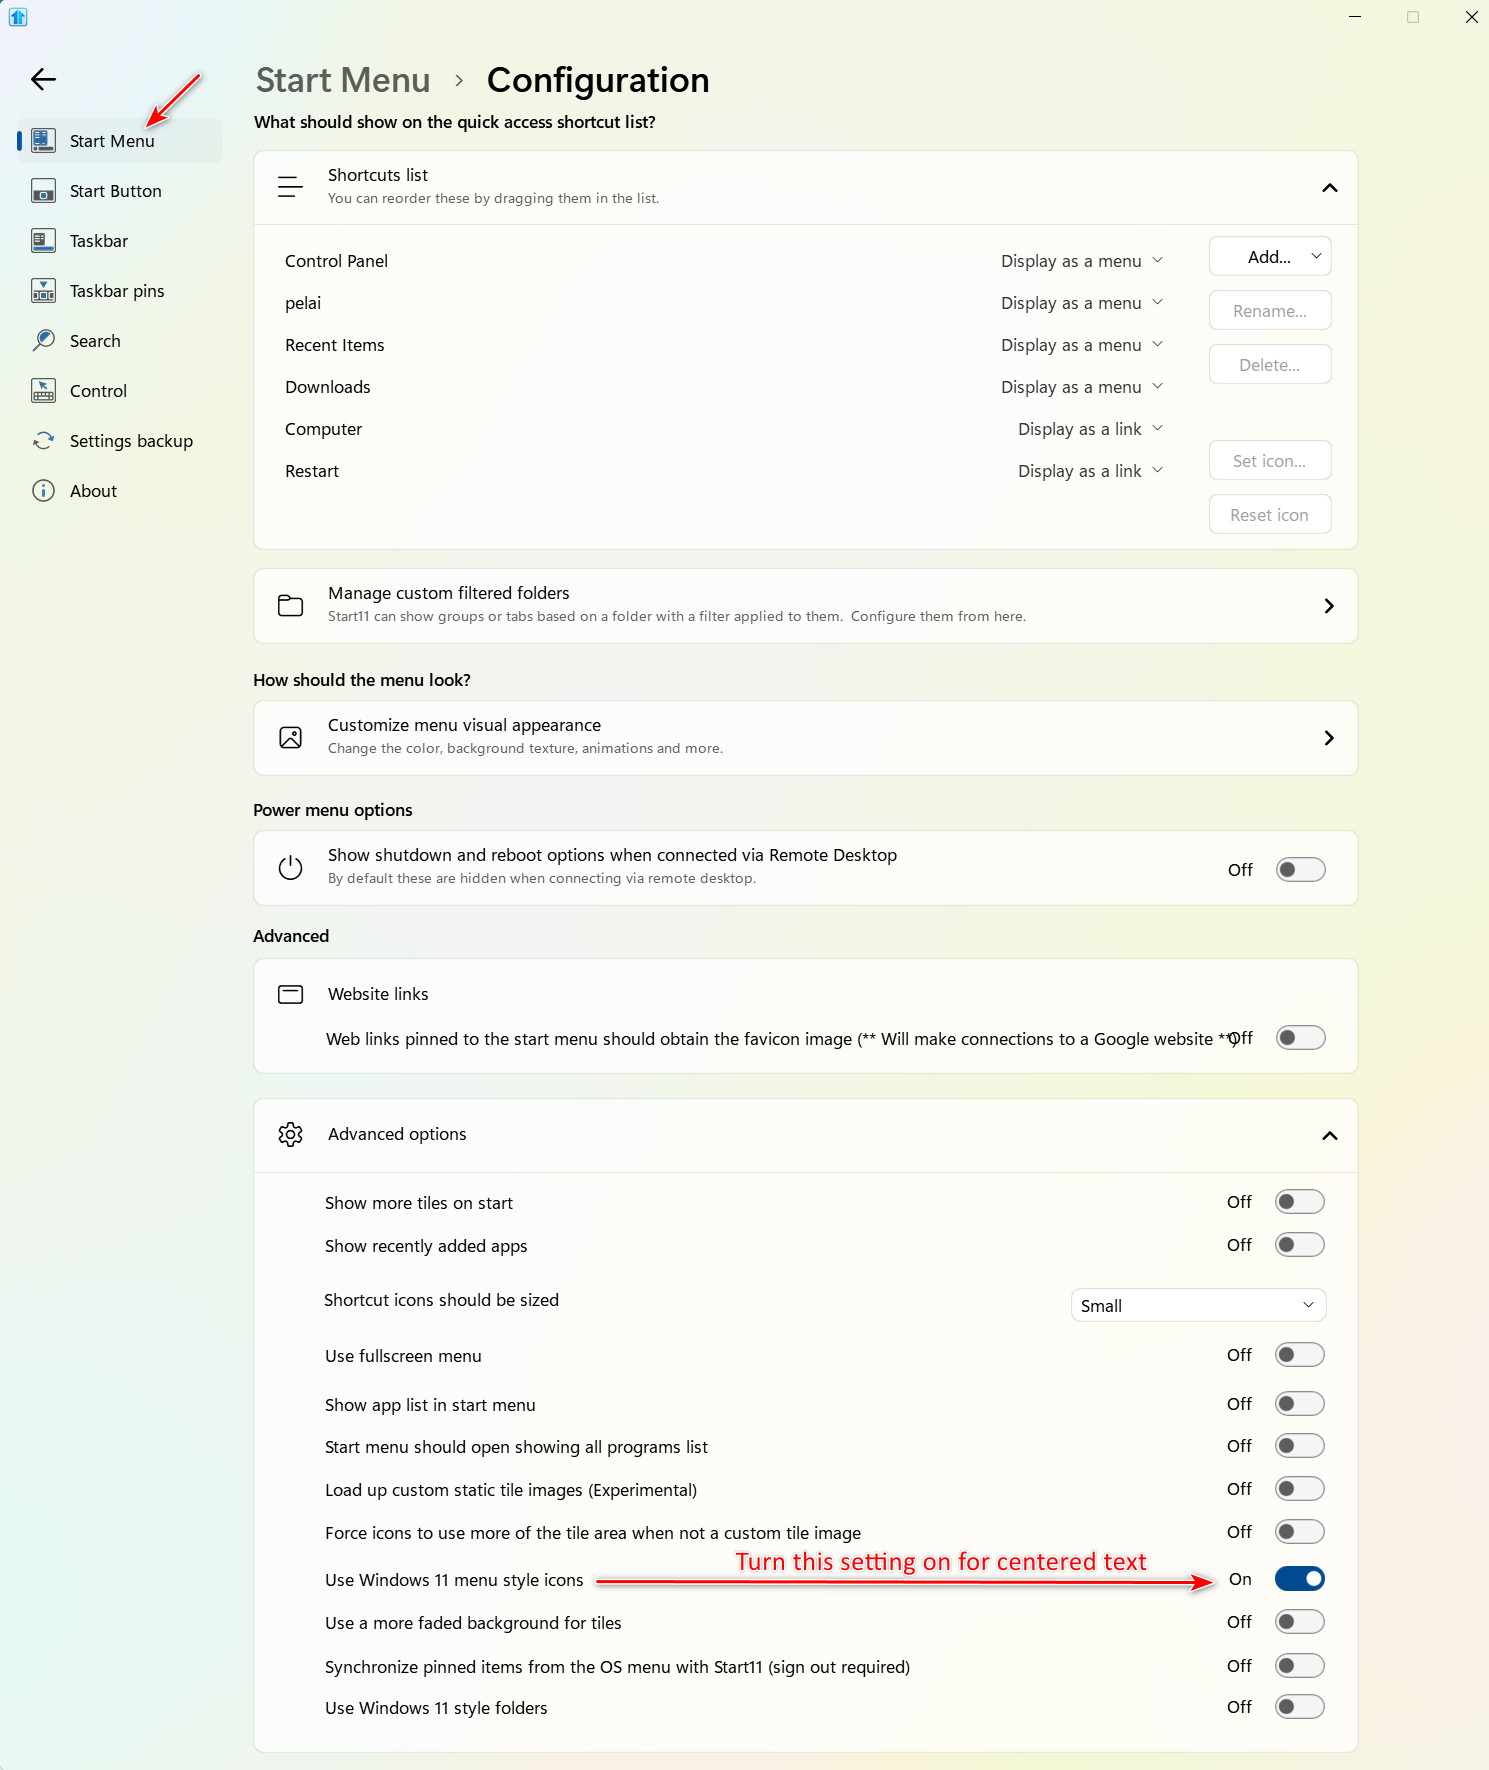Toggle shutdown options for Remote Desktop

1301,870
